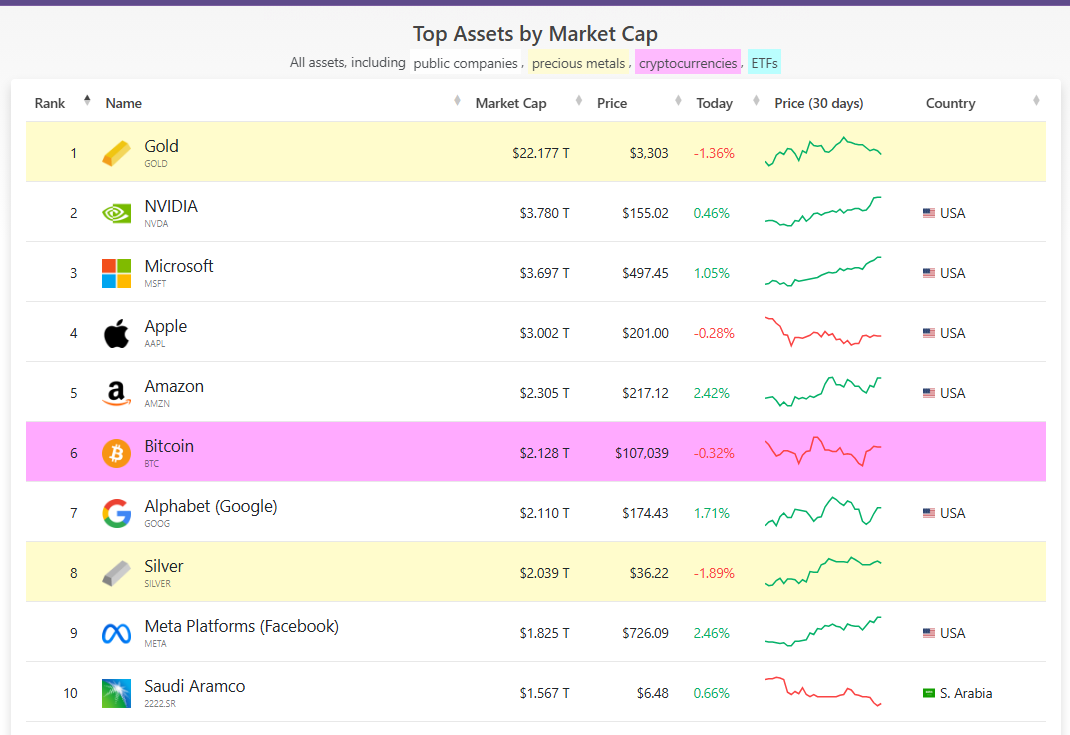Click the Microsoft logo icon

(x=116, y=273)
